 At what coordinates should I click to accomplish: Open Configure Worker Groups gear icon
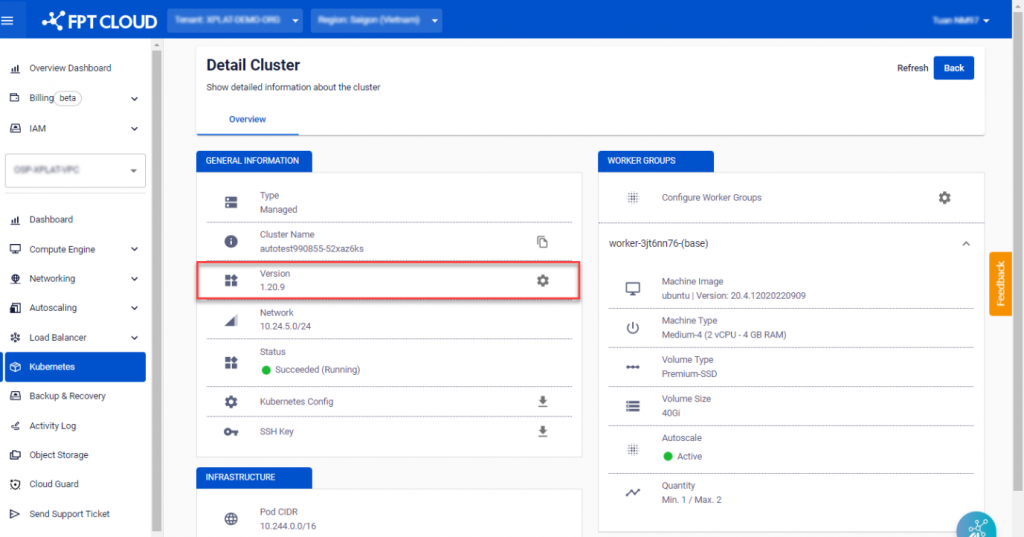pos(944,198)
